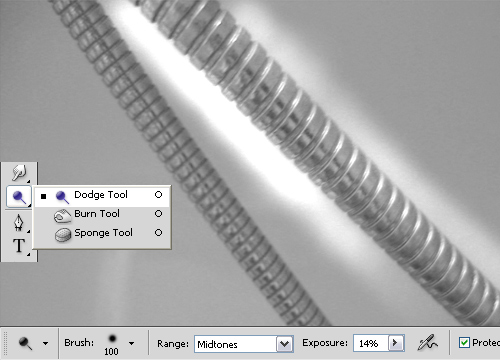Click the active Dodge tool toolbox button
Image resolution: width=500 pixels, height=360 pixels.
[x=19, y=197]
